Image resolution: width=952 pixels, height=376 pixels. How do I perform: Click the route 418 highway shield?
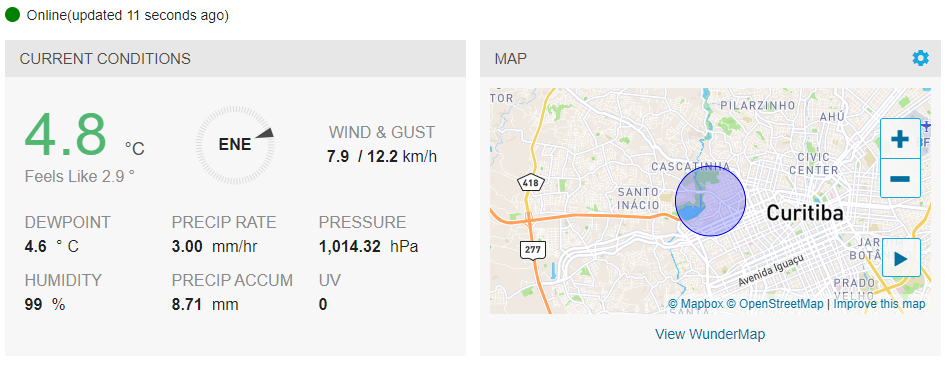[x=528, y=182]
